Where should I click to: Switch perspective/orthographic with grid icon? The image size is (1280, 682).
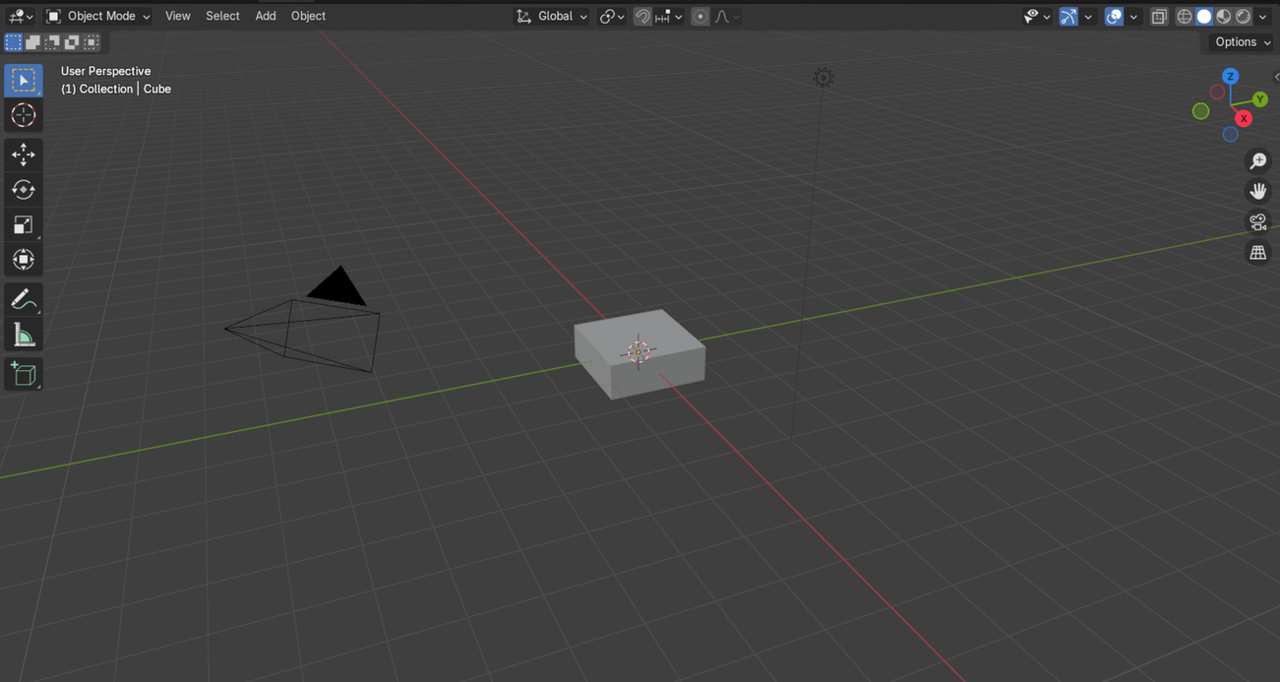tap(1258, 252)
